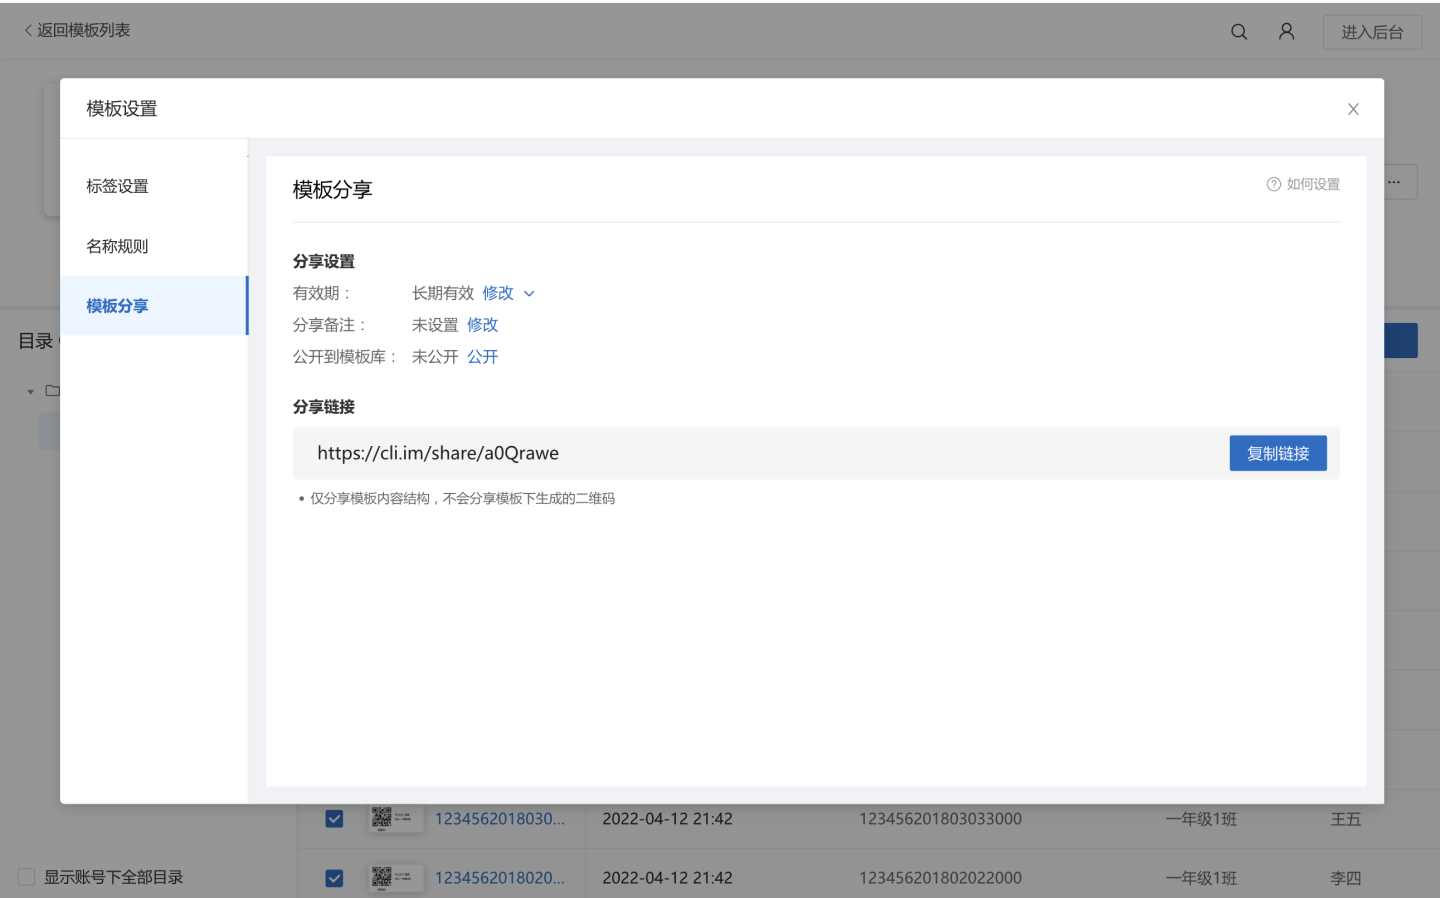Click the 李四 name cell
The height and width of the screenshot is (898, 1440).
coord(1346,878)
